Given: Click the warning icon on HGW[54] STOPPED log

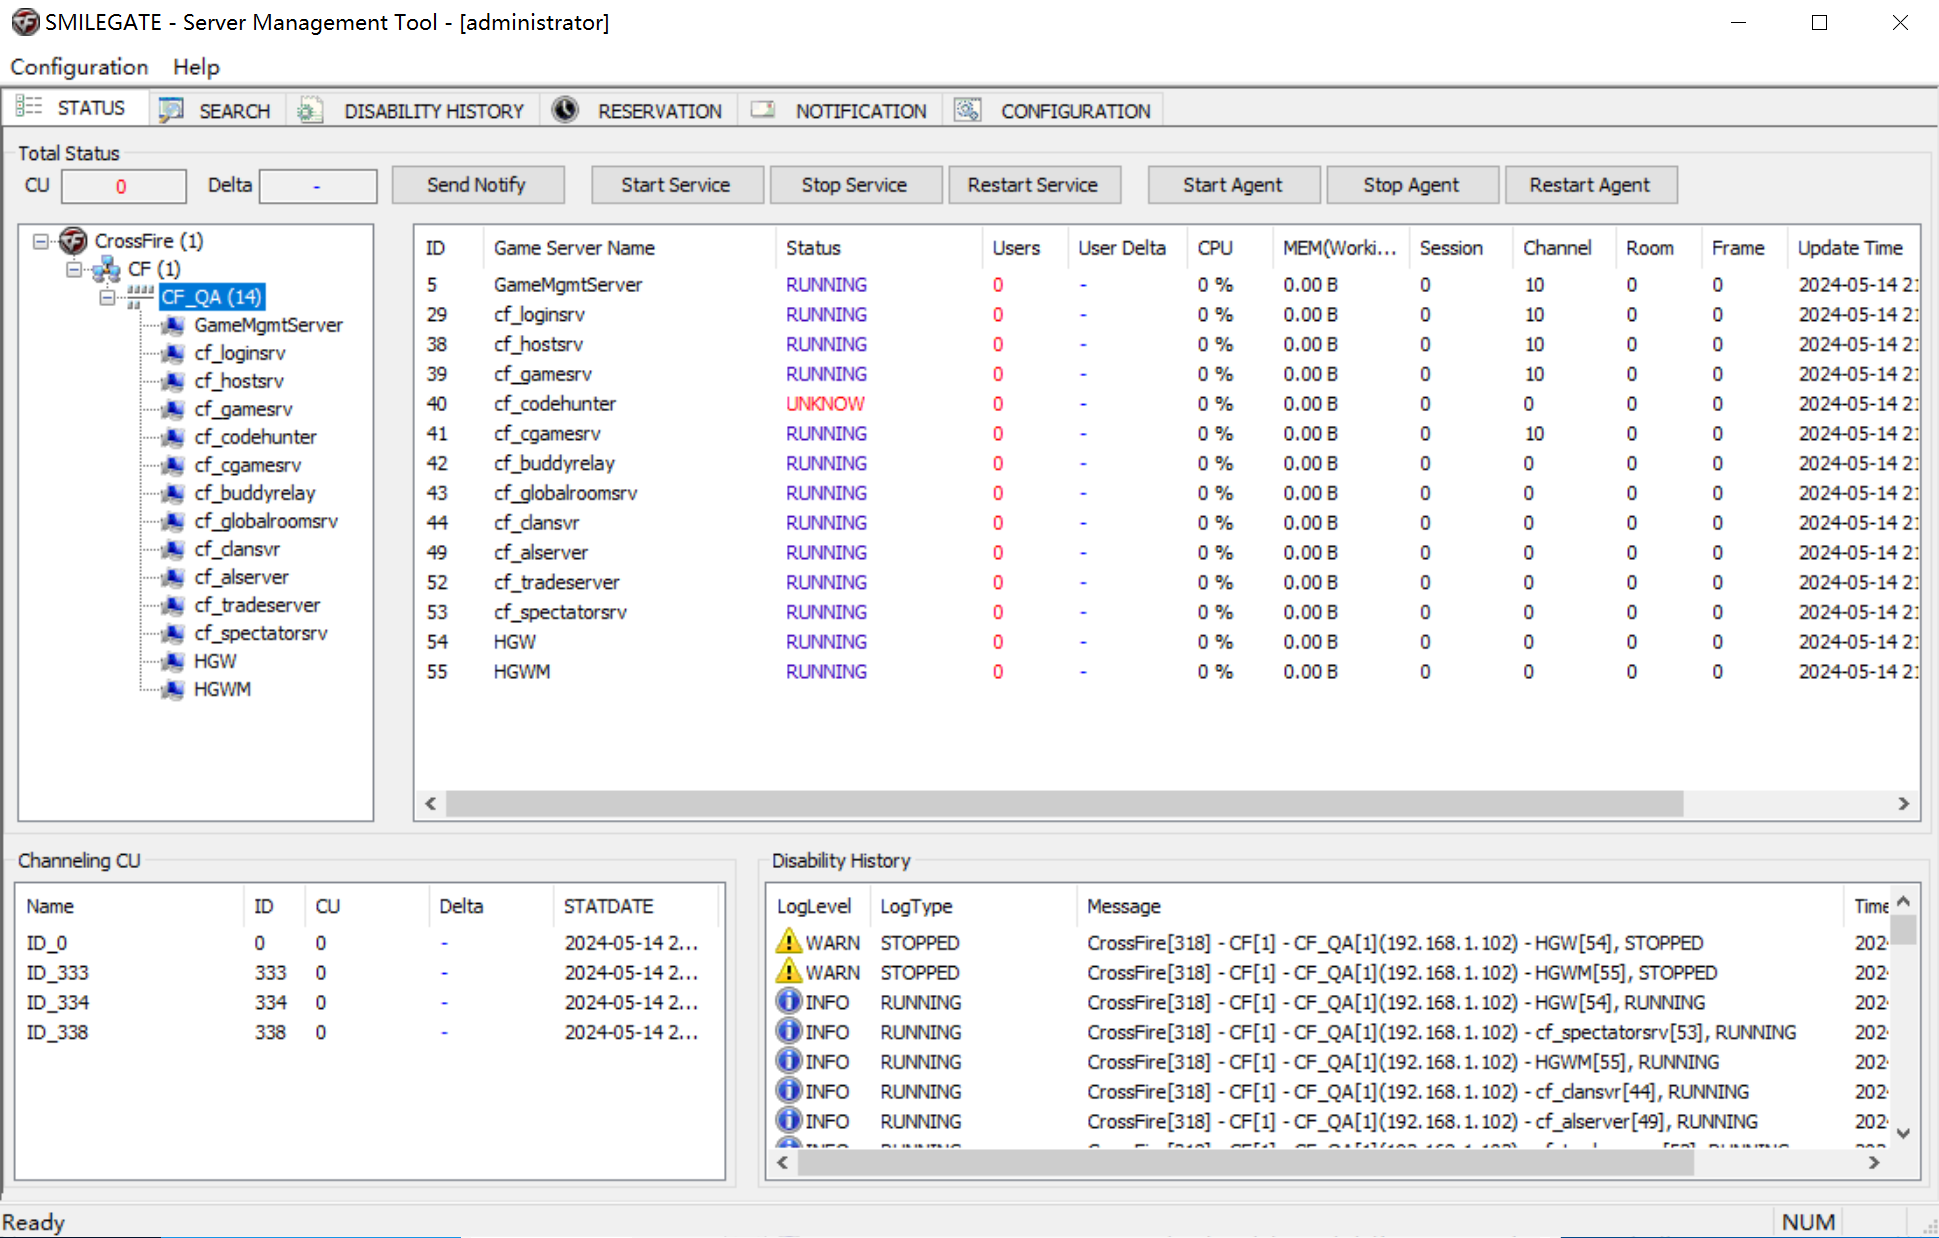Looking at the screenshot, I should [x=789, y=941].
